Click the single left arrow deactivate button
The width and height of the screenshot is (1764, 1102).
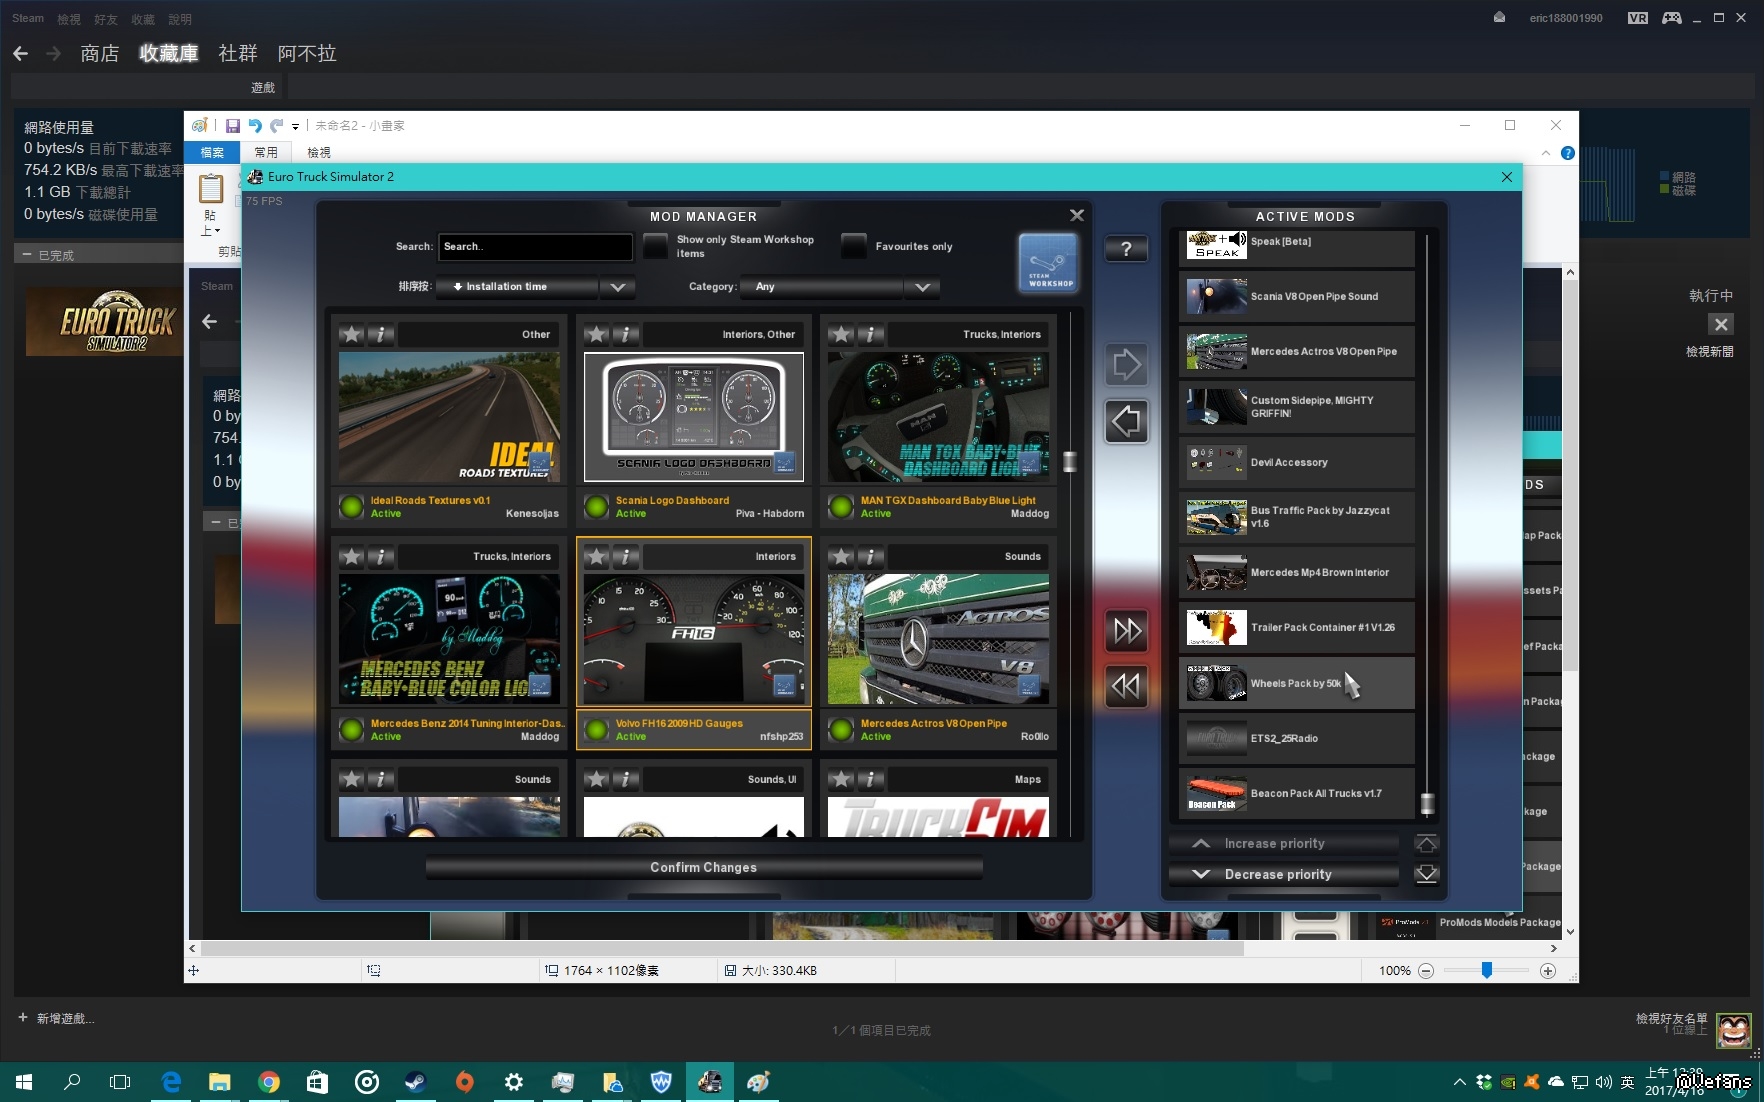tap(1126, 421)
